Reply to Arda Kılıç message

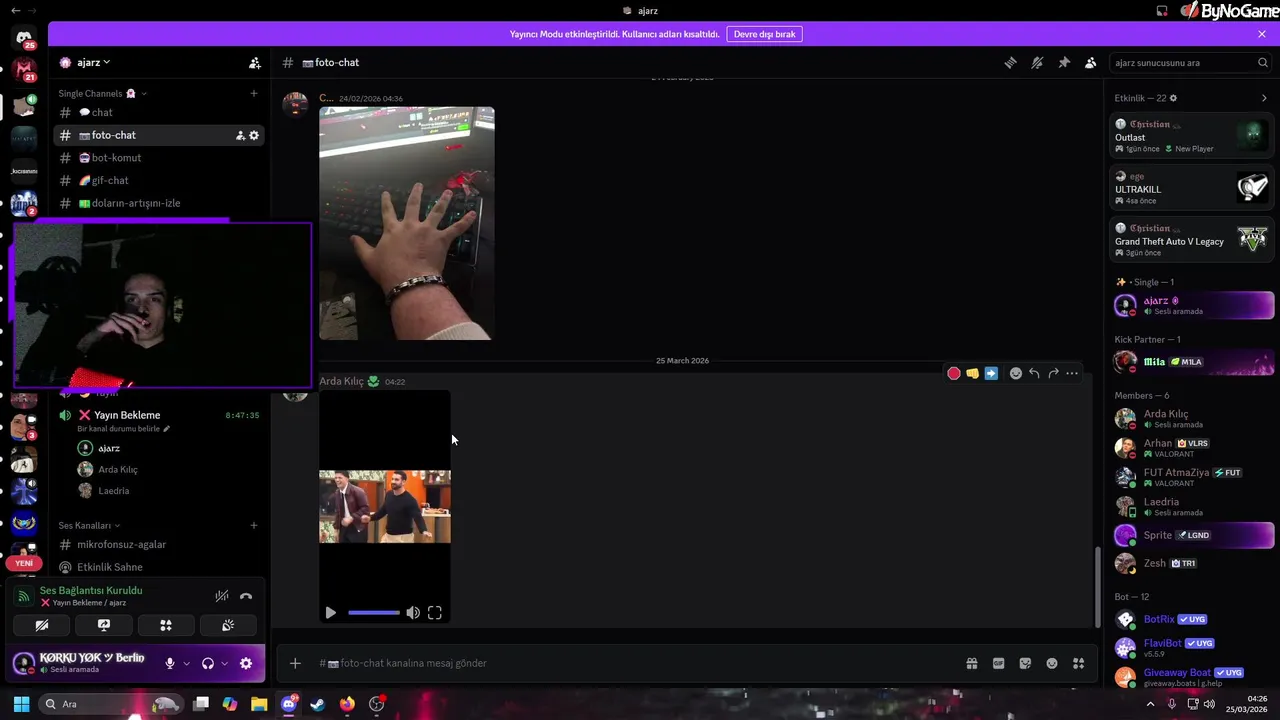coord(1034,373)
